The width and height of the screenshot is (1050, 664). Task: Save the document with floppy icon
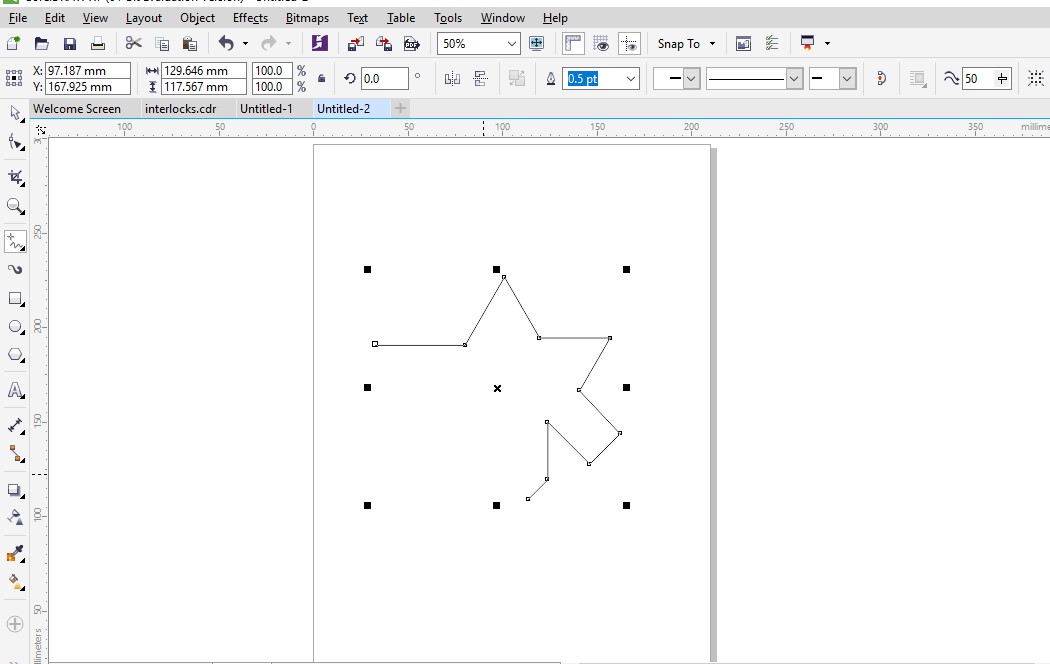point(70,44)
